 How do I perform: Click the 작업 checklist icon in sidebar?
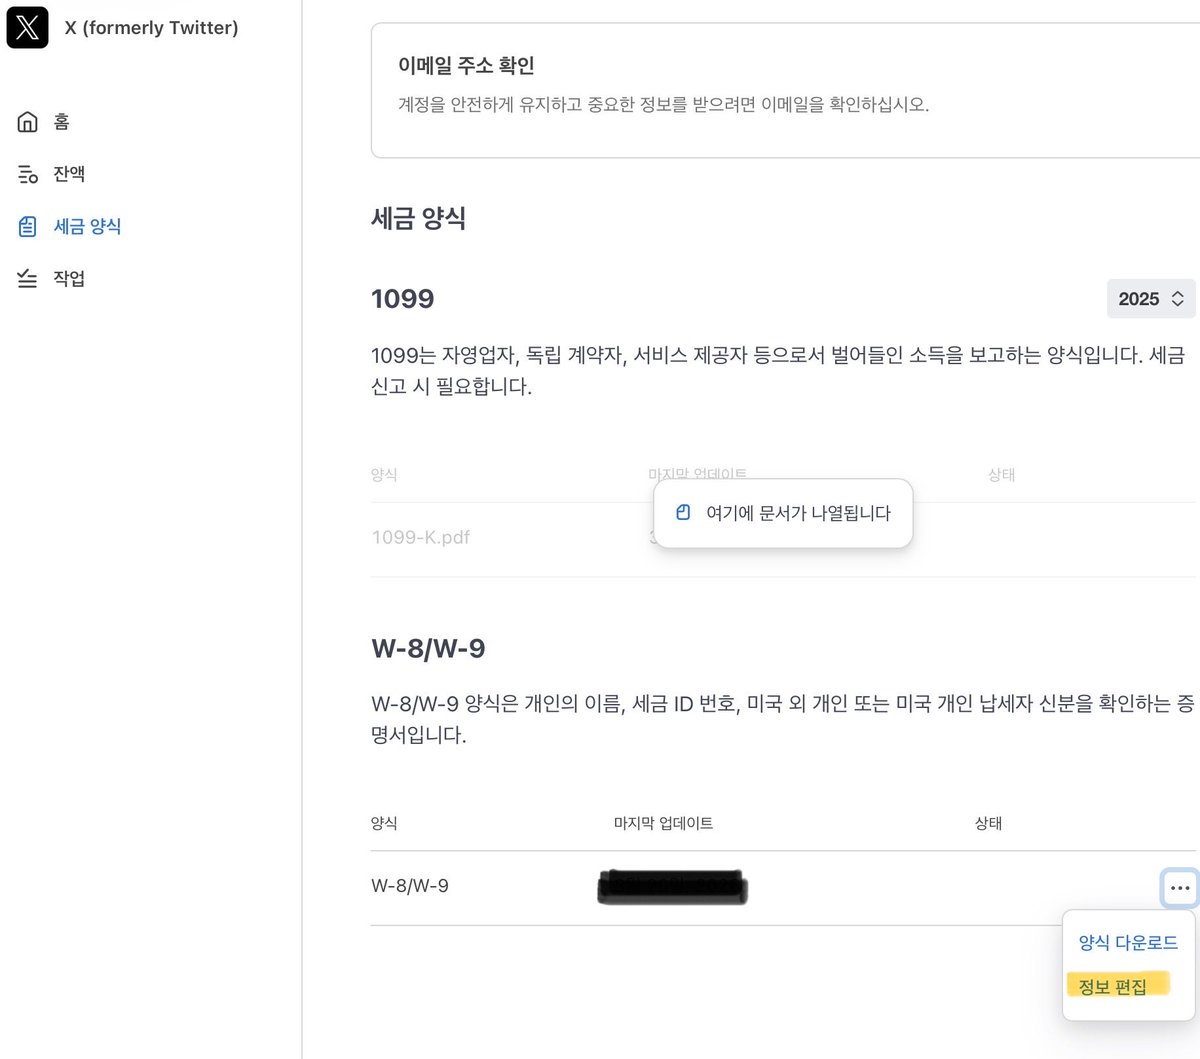27,278
